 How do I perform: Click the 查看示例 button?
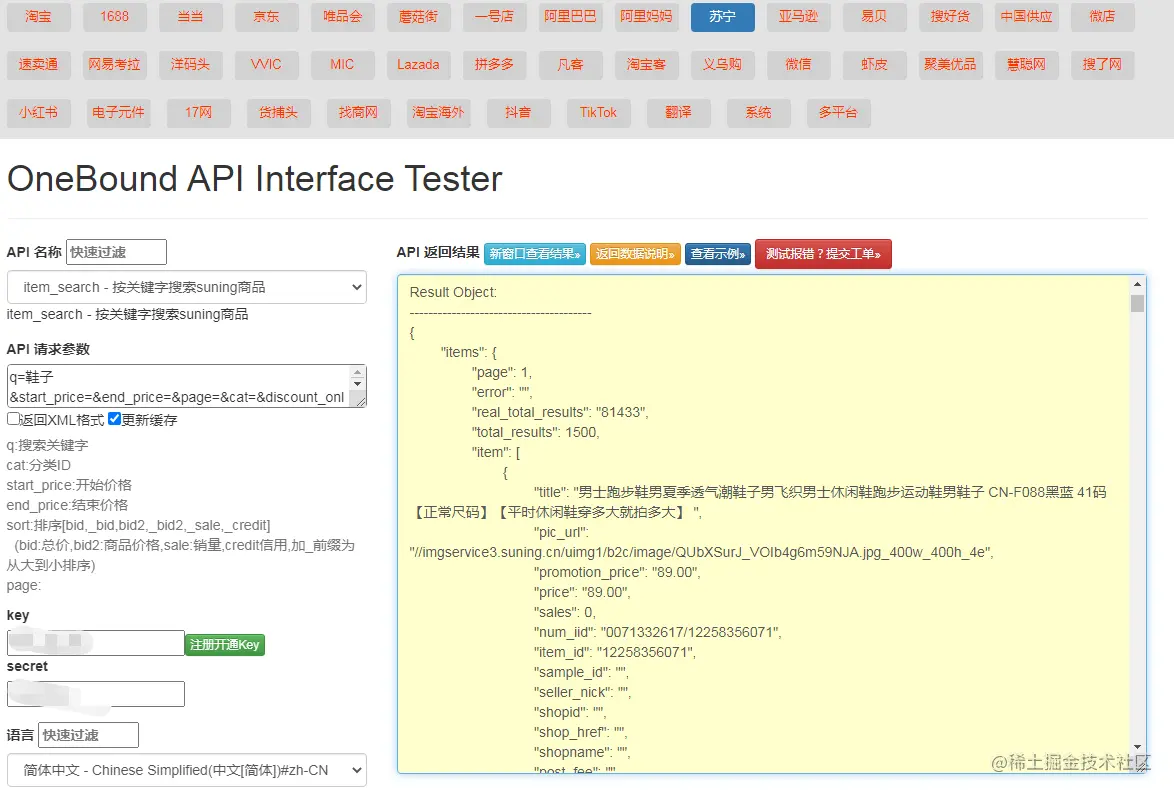tap(717, 255)
